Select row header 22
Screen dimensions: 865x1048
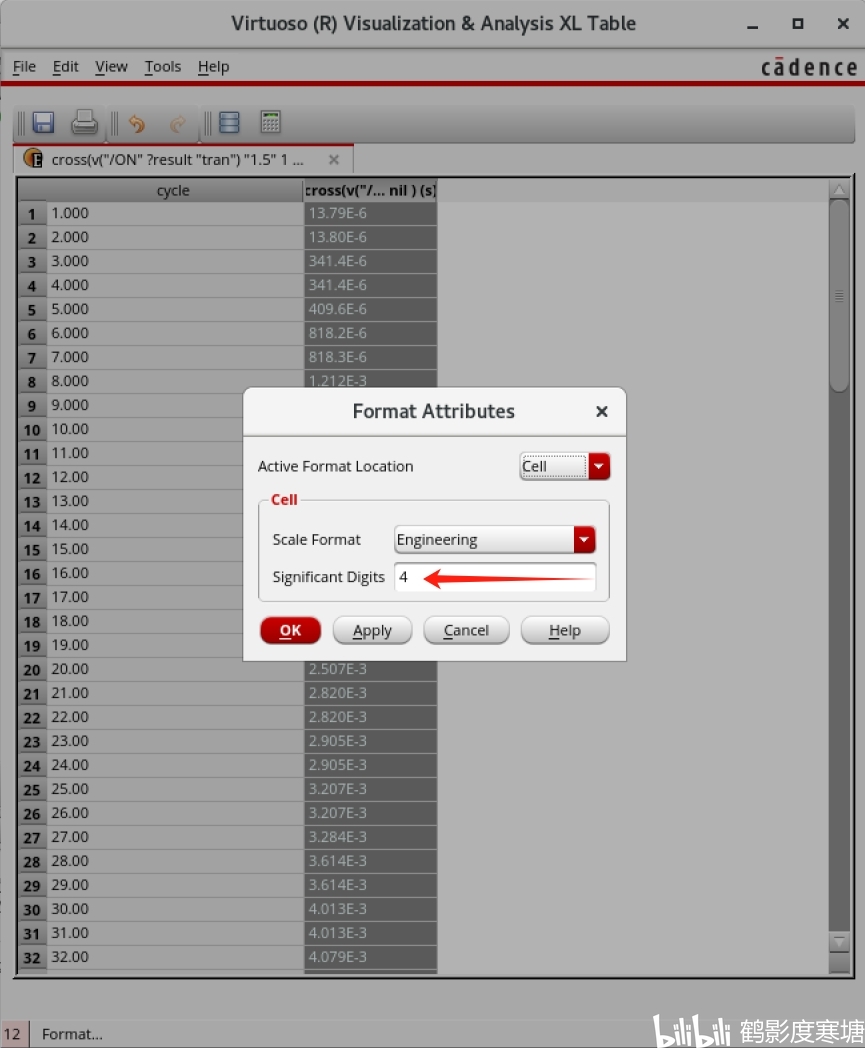point(31,718)
